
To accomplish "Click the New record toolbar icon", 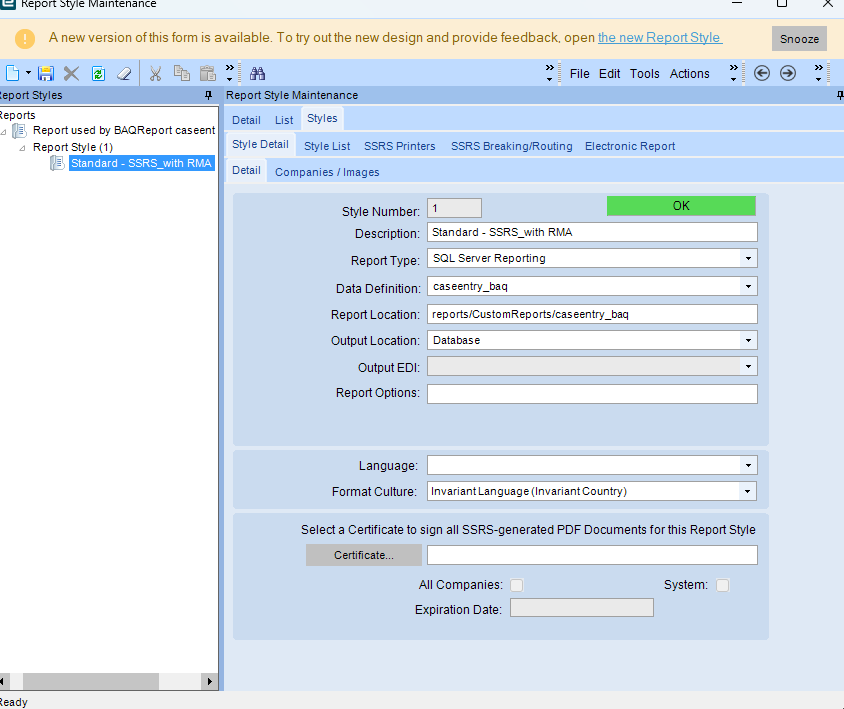I will click(x=12, y=73).
